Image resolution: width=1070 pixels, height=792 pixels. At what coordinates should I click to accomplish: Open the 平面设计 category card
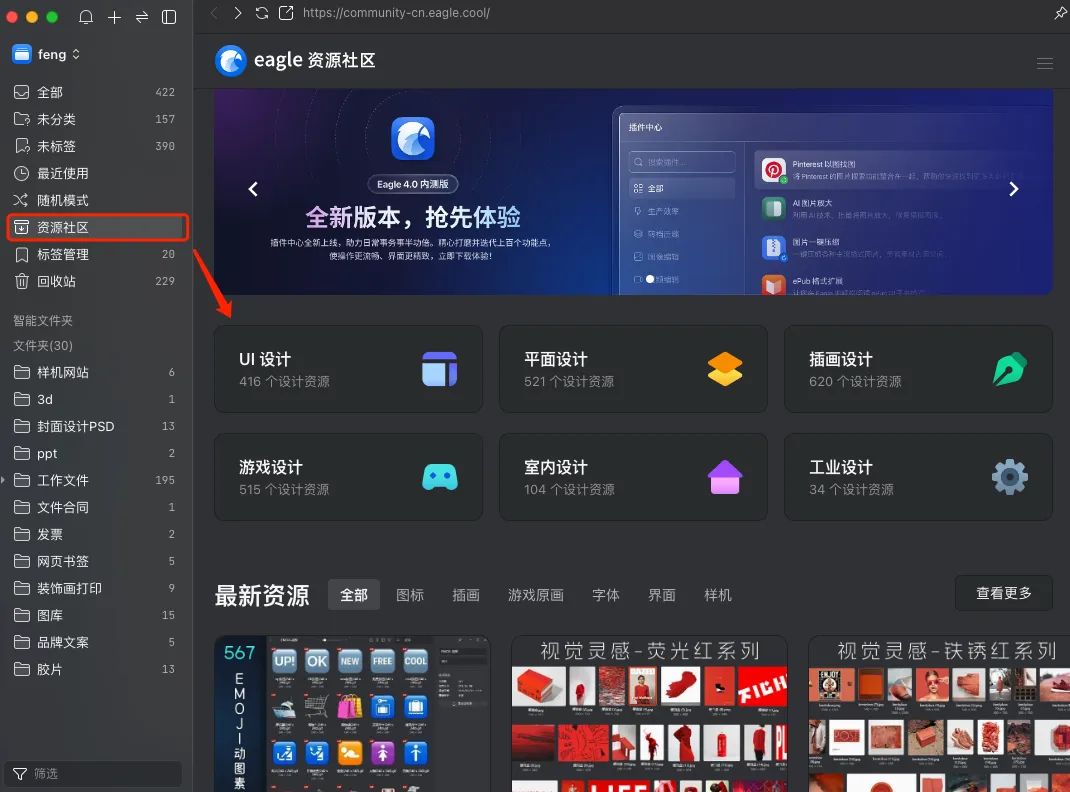coord(633,369)
